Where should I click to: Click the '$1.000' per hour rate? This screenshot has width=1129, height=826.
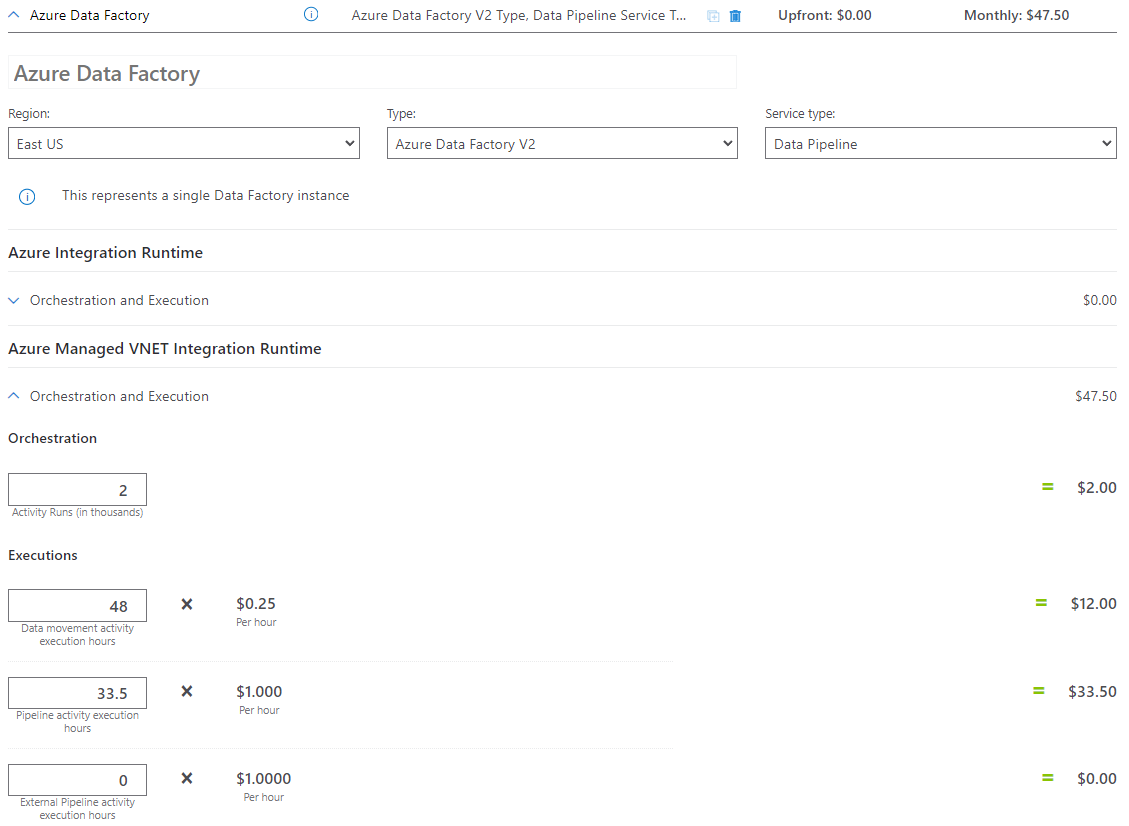click(x=259, y=691)
